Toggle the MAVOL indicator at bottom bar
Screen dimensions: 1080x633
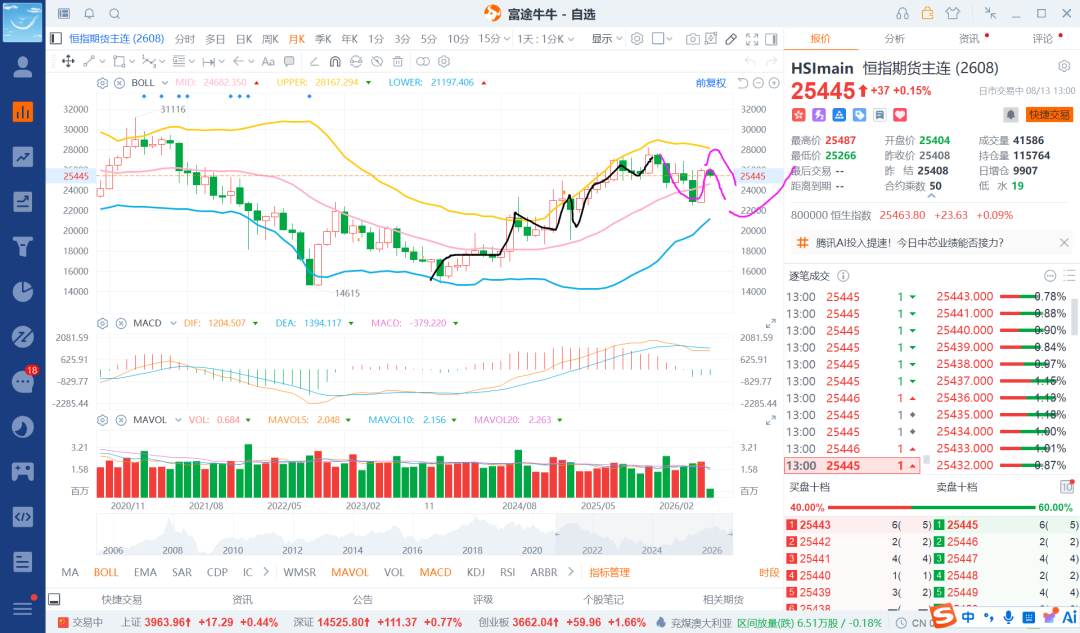[350, 572]
